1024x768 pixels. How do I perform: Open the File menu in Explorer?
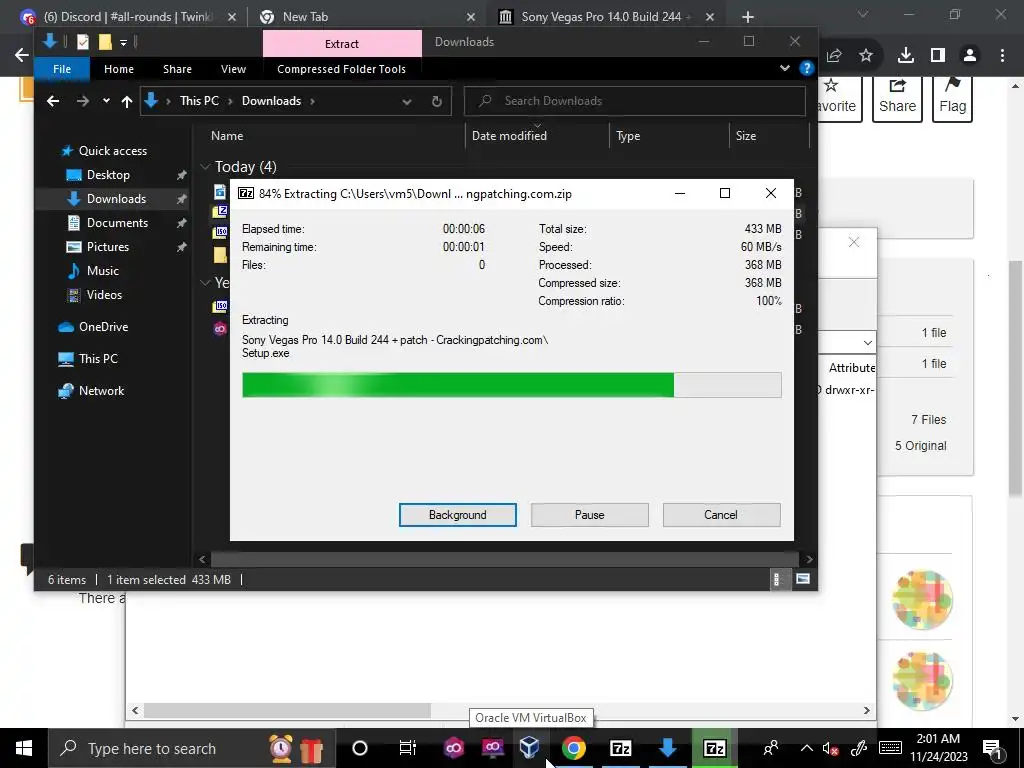[x=62, y=69]
